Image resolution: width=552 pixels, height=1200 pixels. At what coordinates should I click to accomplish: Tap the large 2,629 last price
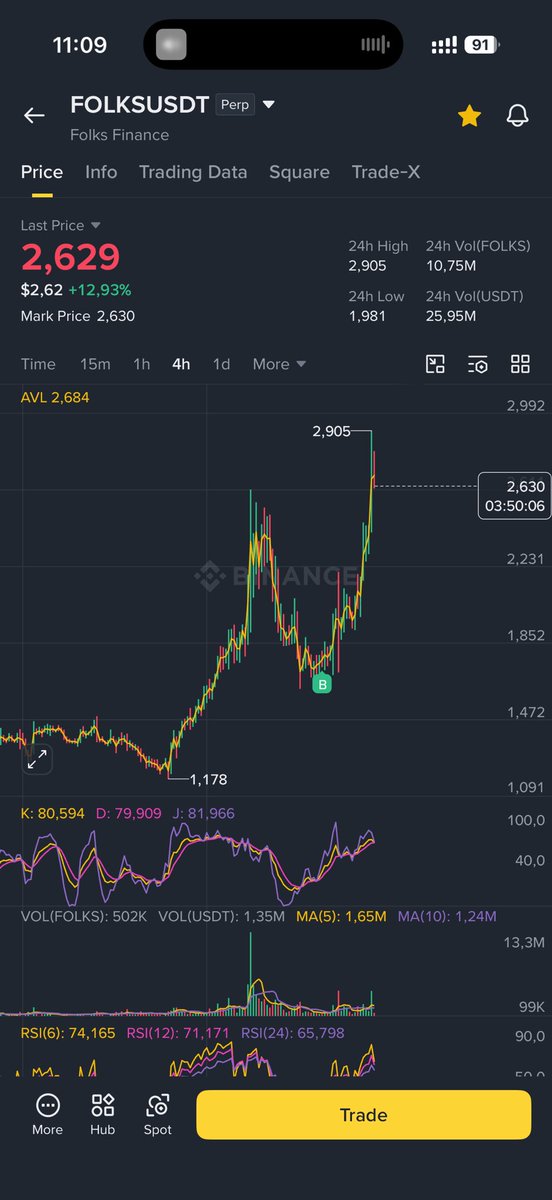(x=70, y=257)
